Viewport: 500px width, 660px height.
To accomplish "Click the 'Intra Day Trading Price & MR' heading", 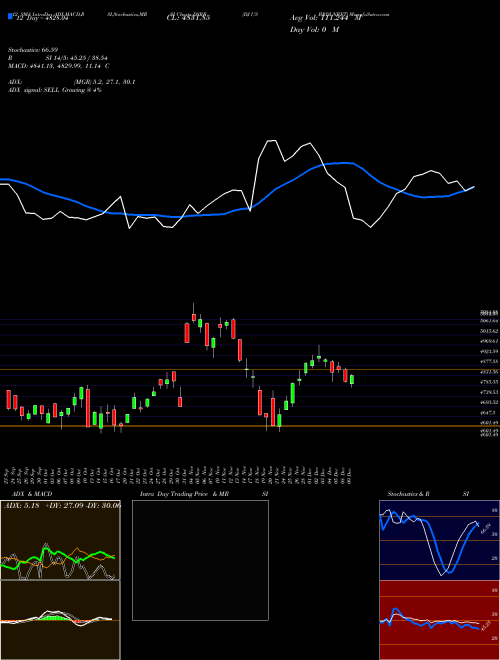I will [x=185, y=494].
